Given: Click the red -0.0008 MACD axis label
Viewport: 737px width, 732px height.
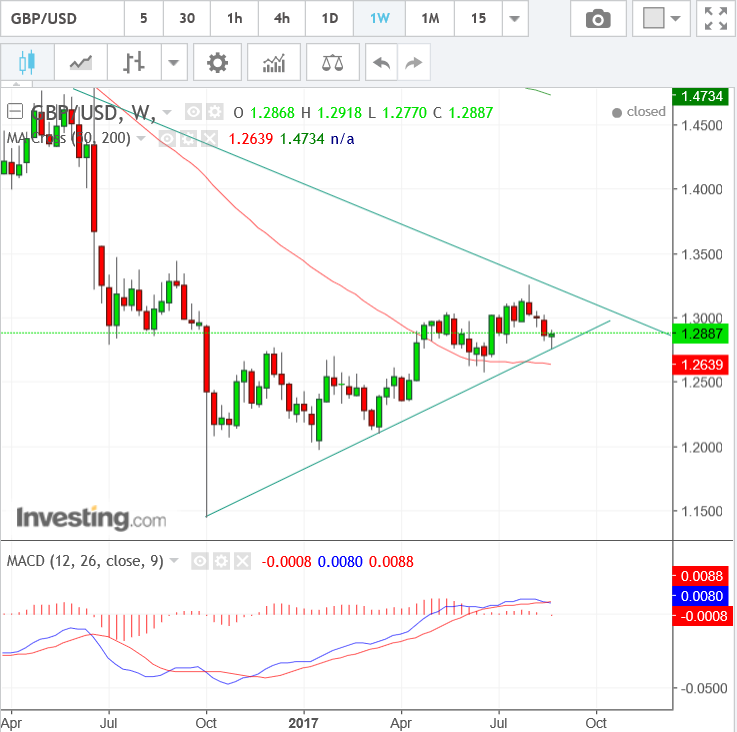Looking at the screenshot, I should (701, 616).
